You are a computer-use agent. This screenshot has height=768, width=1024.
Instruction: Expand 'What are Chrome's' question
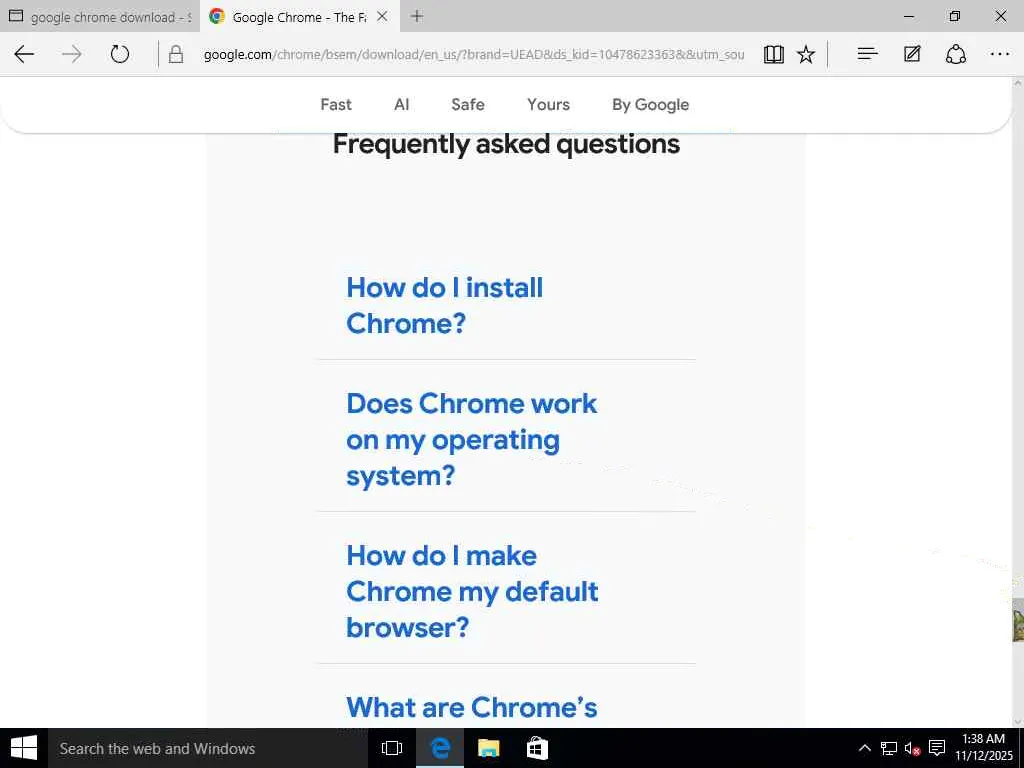tap(472, 707)
